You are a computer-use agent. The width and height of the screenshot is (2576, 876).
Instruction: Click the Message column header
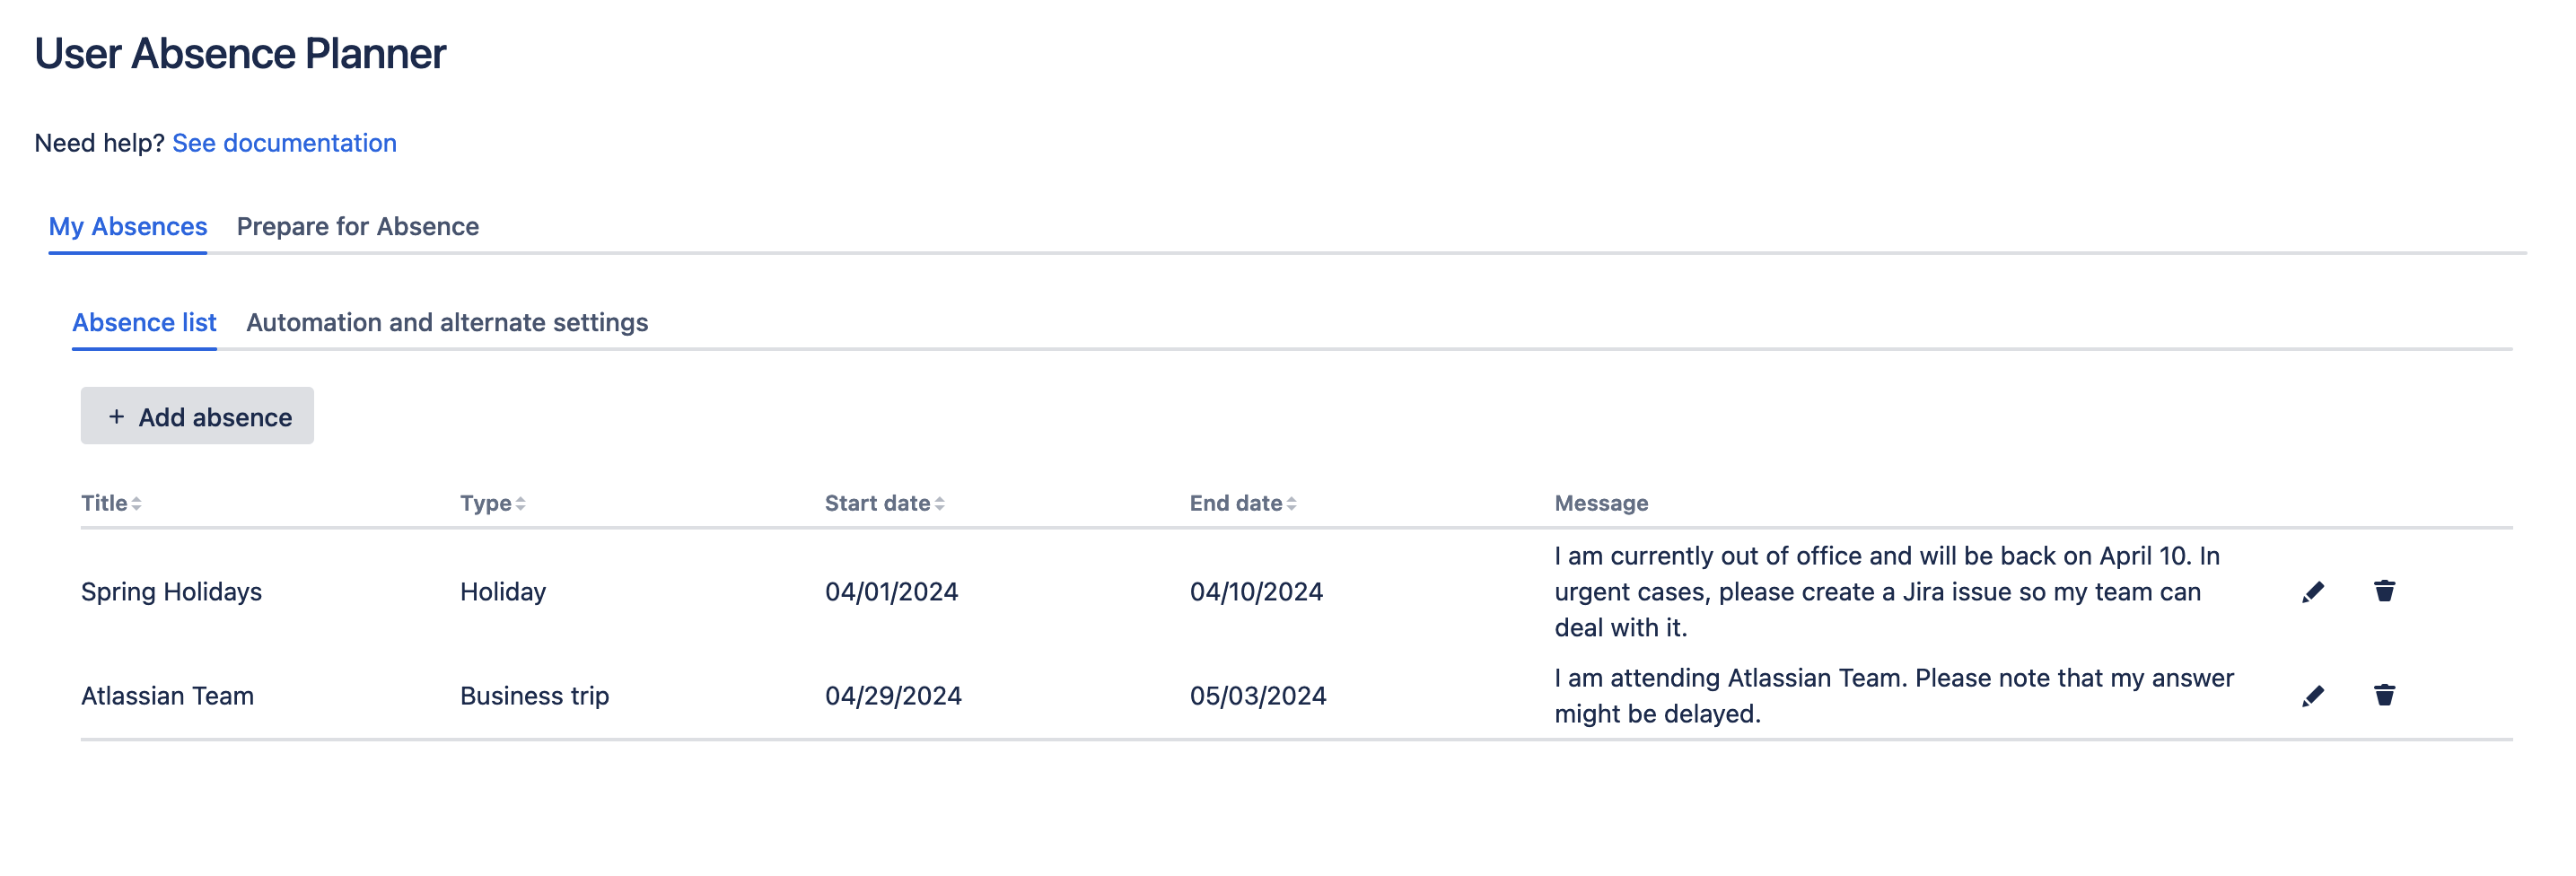(1600, 504)
